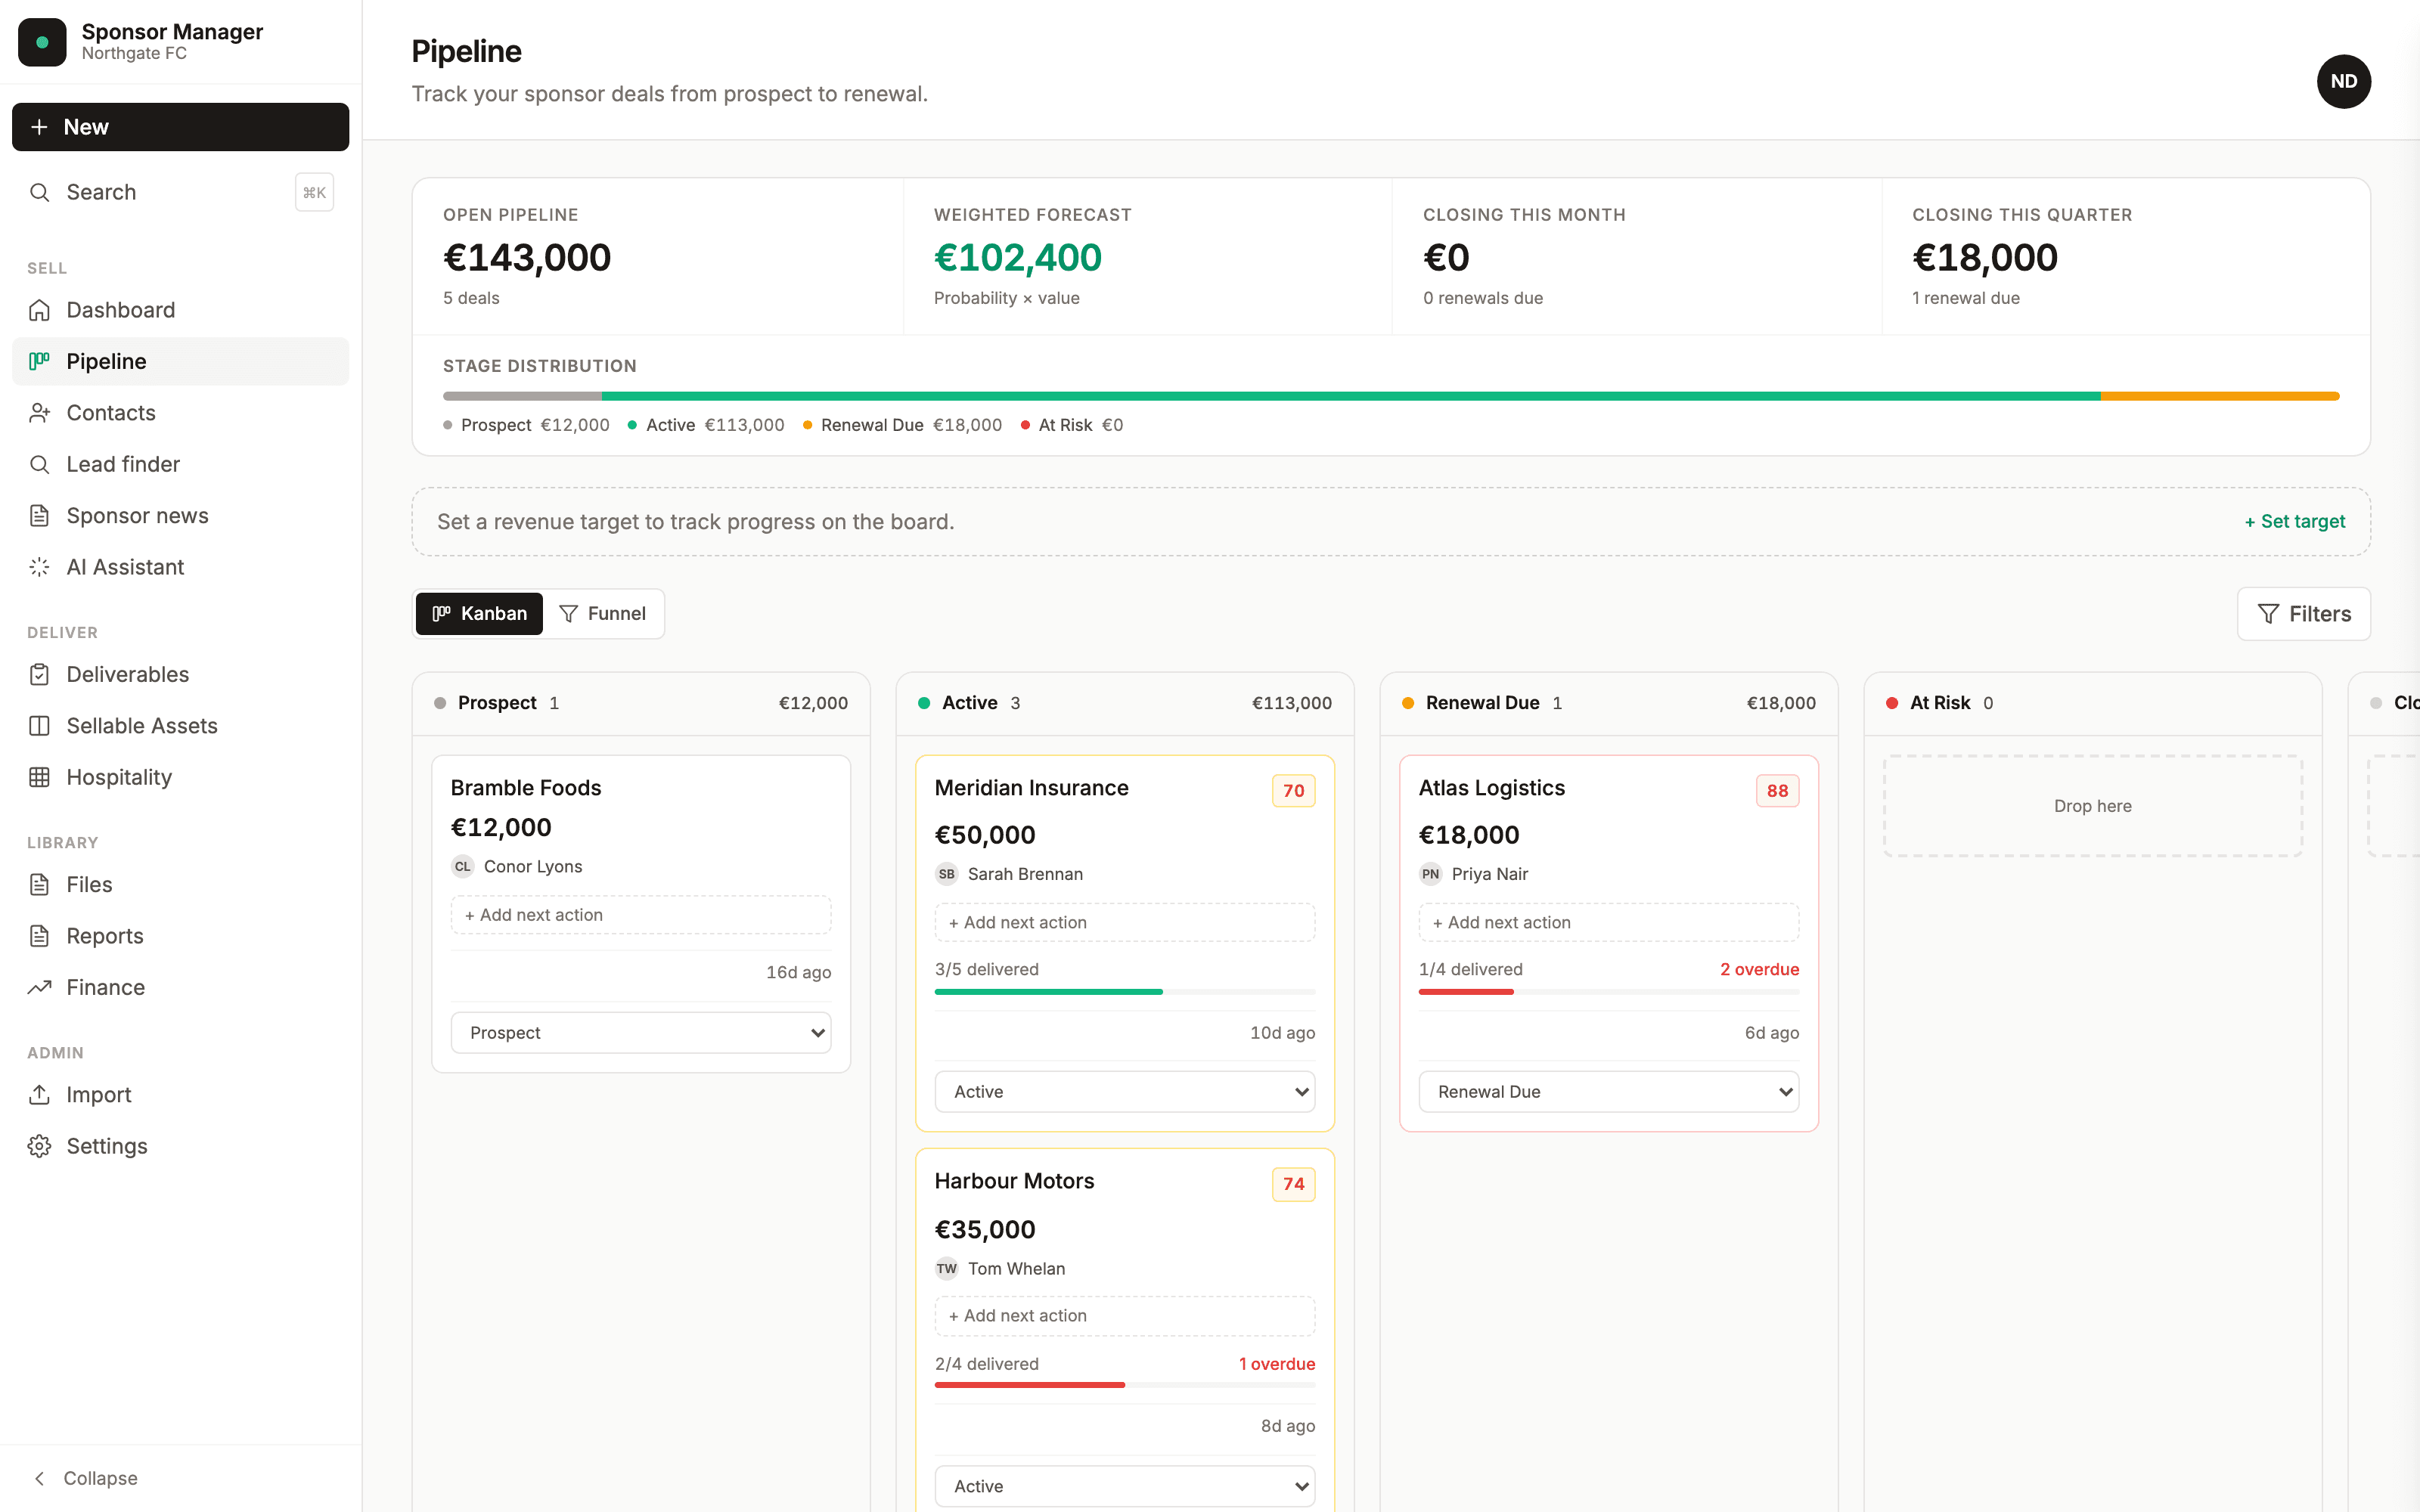Open Lead finder
The height and width of the screenshot is (1512, 2420).
181,464
